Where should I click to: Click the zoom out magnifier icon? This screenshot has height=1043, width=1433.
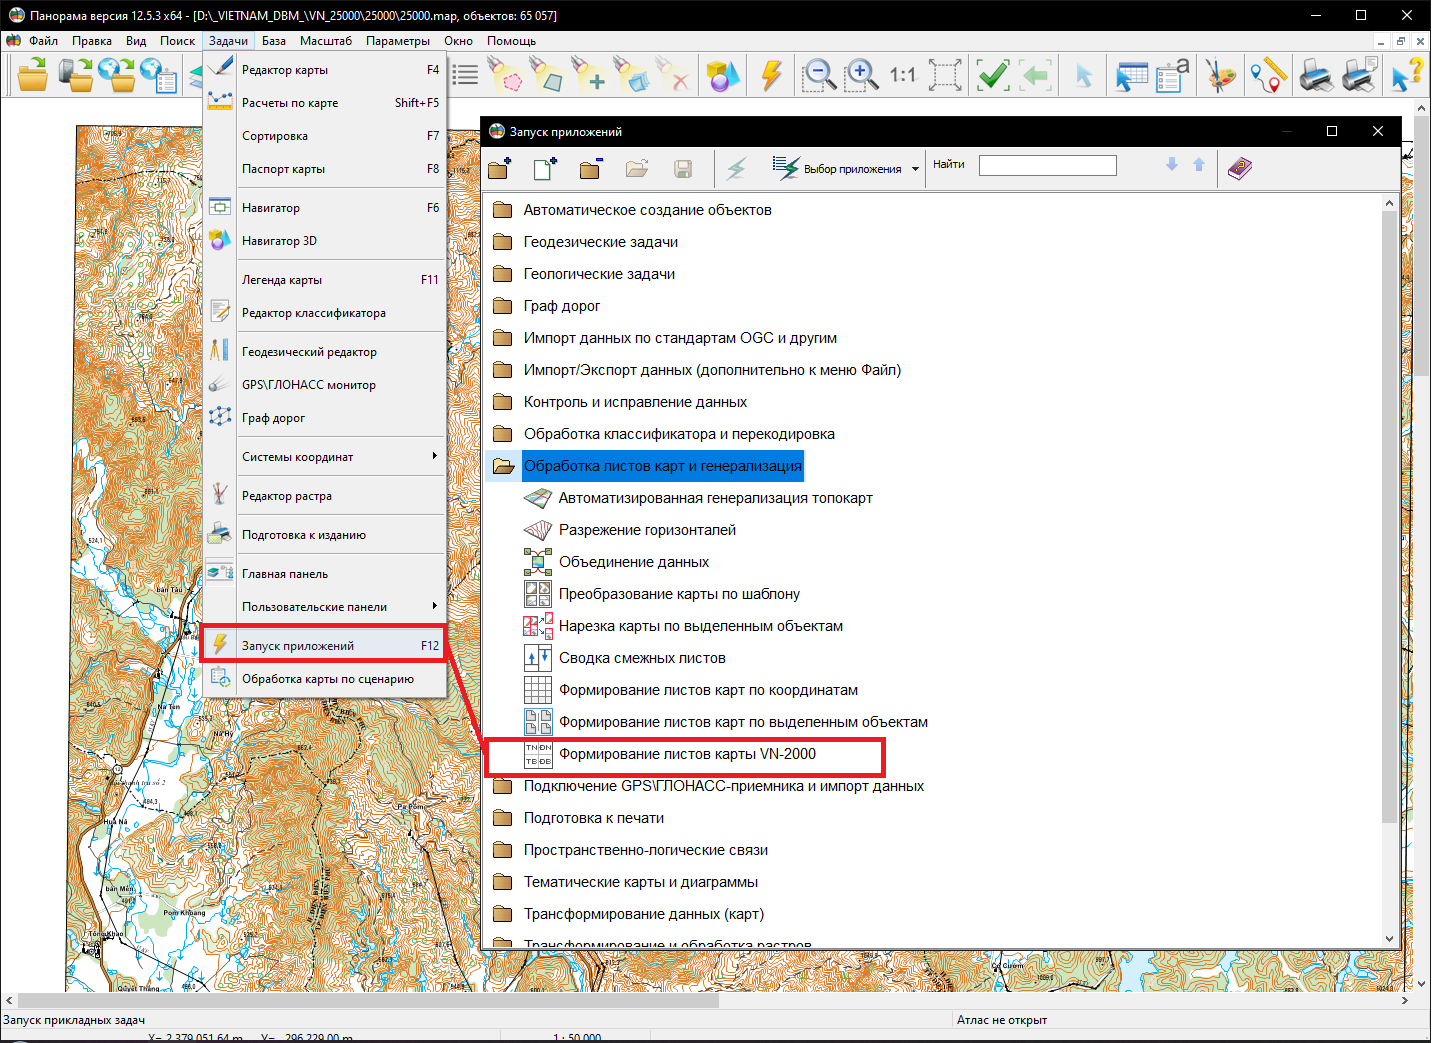click(819, 75)
